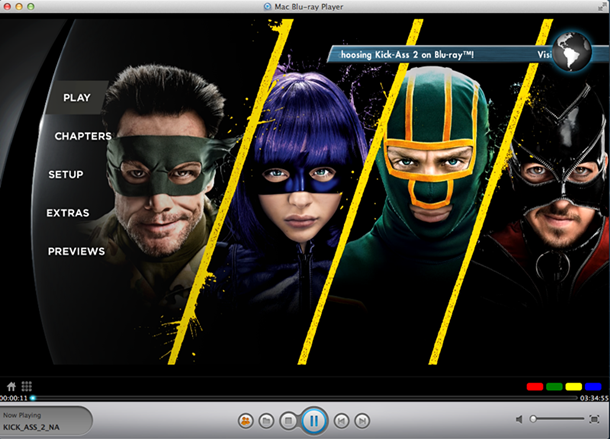Screen dimensions: 610x439
Task: Stop playback with the stop button
Action: (x=288, y=421)
